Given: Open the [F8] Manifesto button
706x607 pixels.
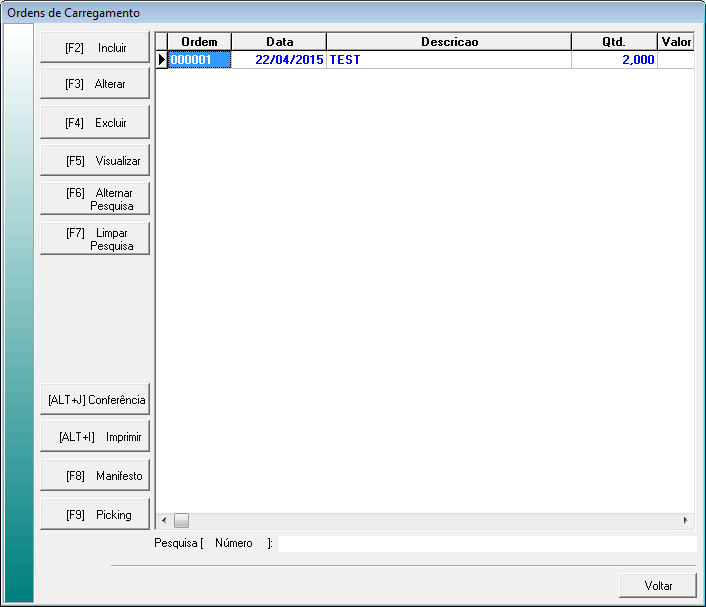Looking at the screenshot, I should [x=95, y=477].
